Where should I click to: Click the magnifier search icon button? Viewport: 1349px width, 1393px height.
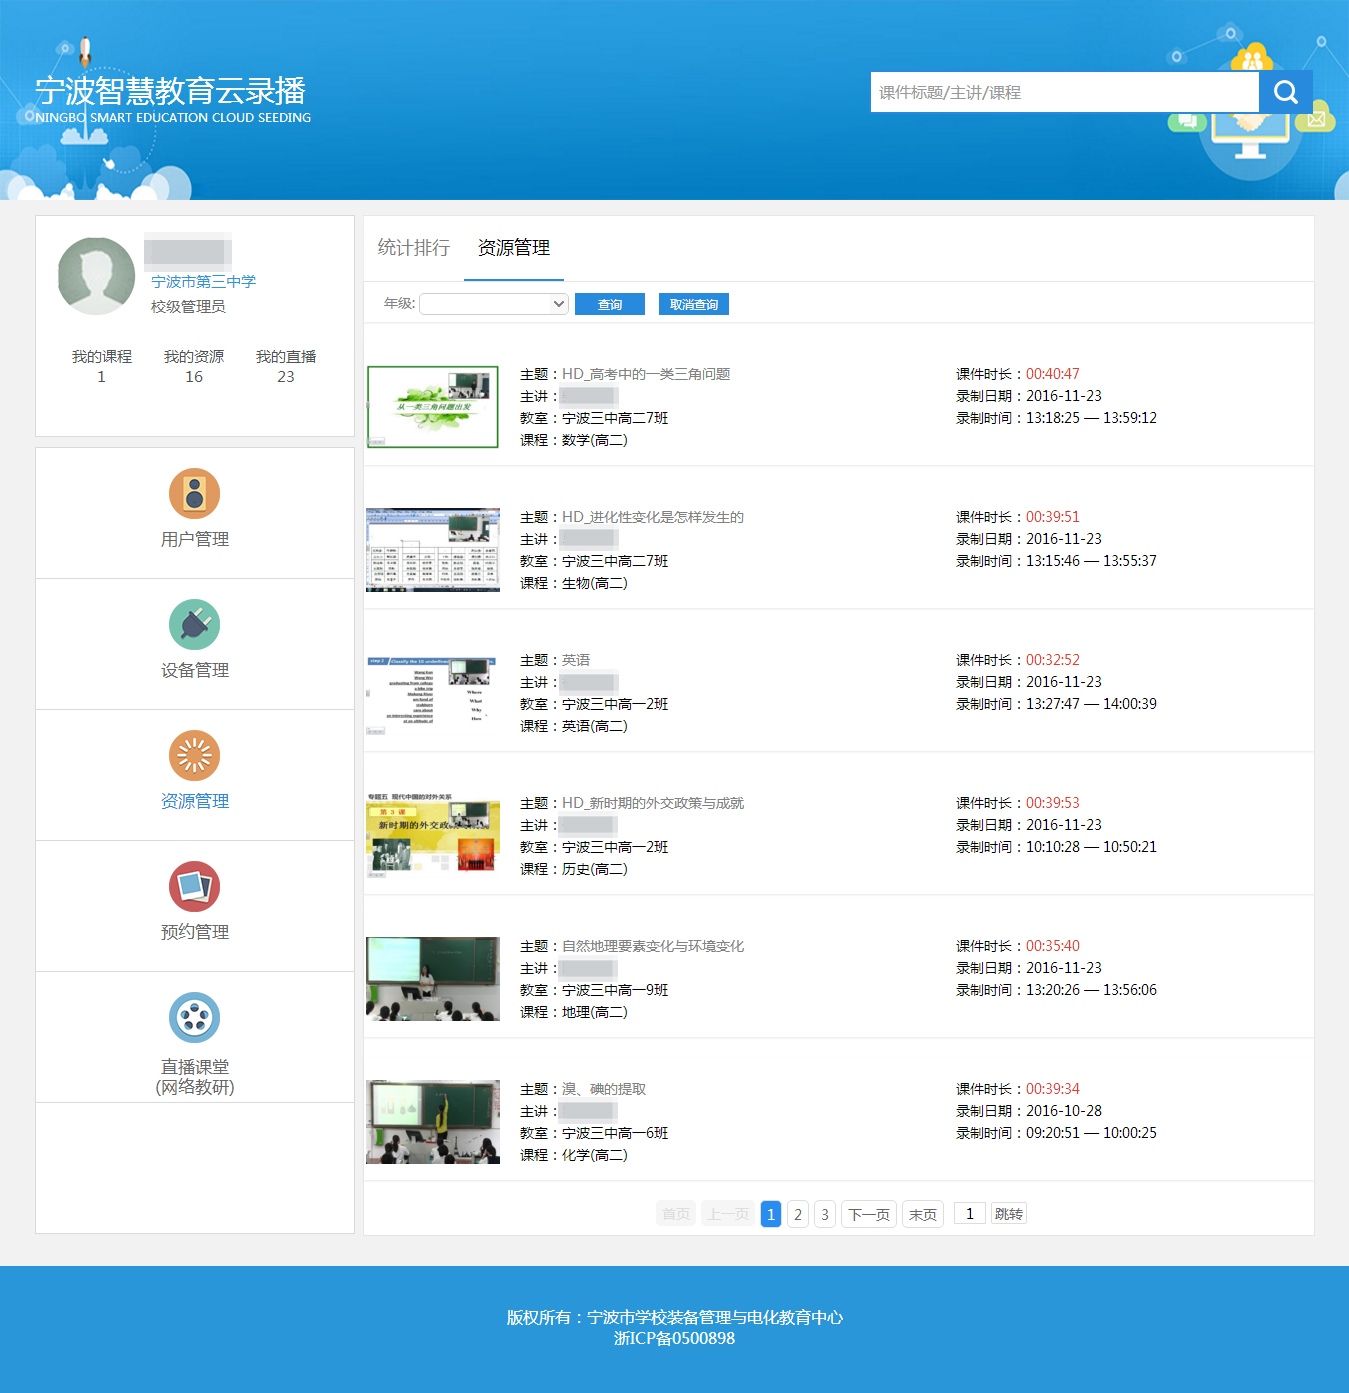coord(1285,92)
